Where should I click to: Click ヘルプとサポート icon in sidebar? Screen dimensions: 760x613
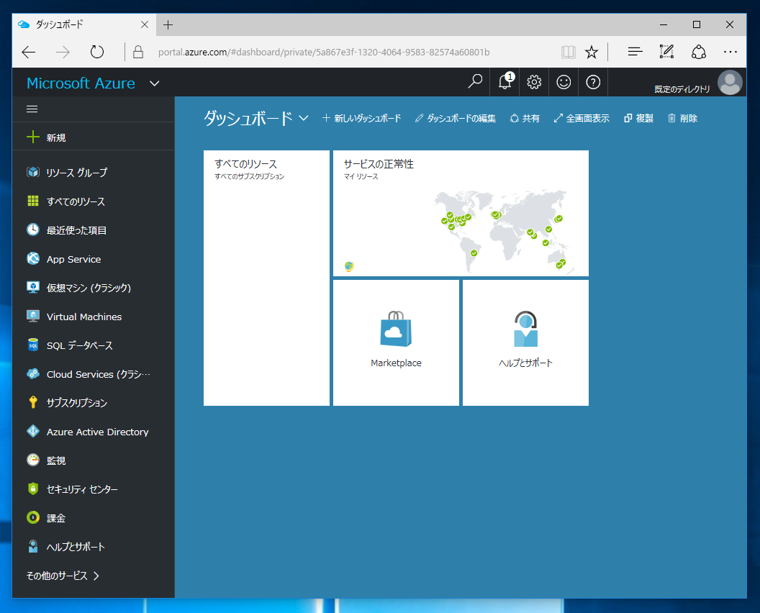coord(33,546)
